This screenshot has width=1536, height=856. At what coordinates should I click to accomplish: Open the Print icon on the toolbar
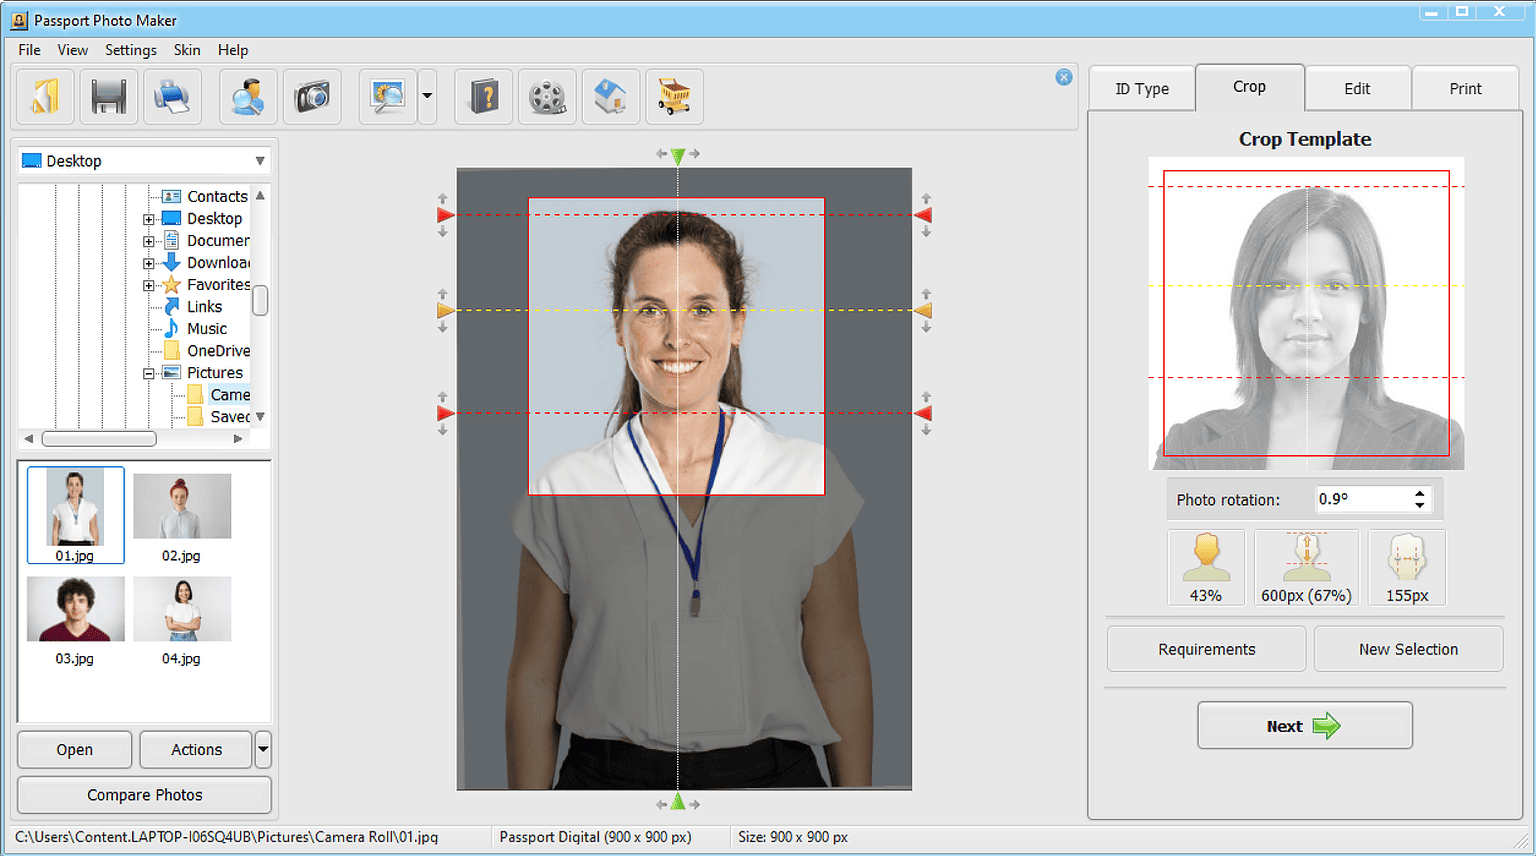coord(172,96)
